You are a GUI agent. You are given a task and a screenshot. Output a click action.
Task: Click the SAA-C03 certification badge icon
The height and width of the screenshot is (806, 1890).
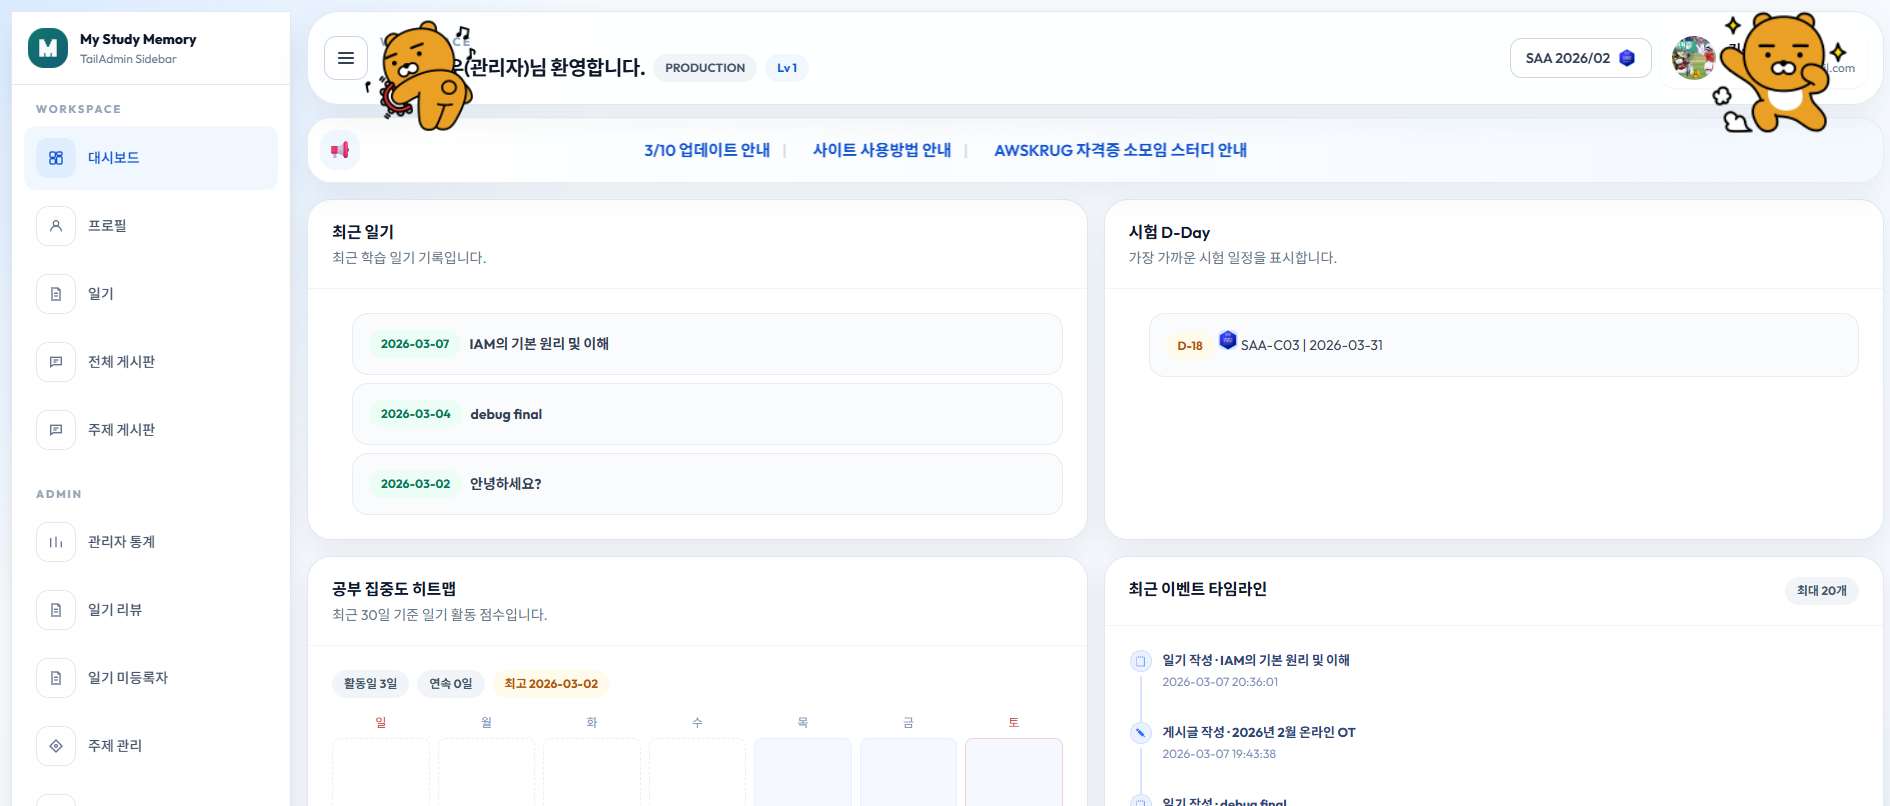(x=1227, y=340)
